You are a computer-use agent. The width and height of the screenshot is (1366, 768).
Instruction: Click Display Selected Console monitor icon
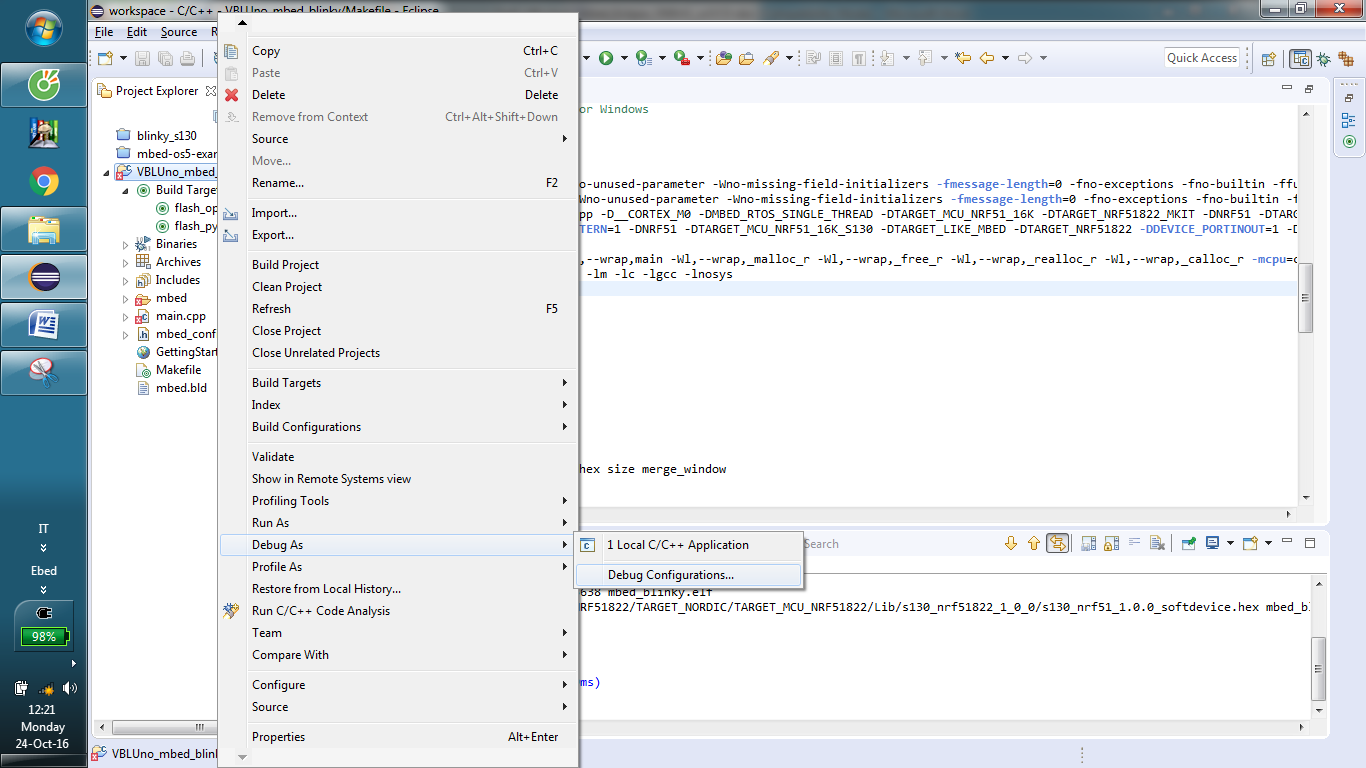click(1213, 543)
